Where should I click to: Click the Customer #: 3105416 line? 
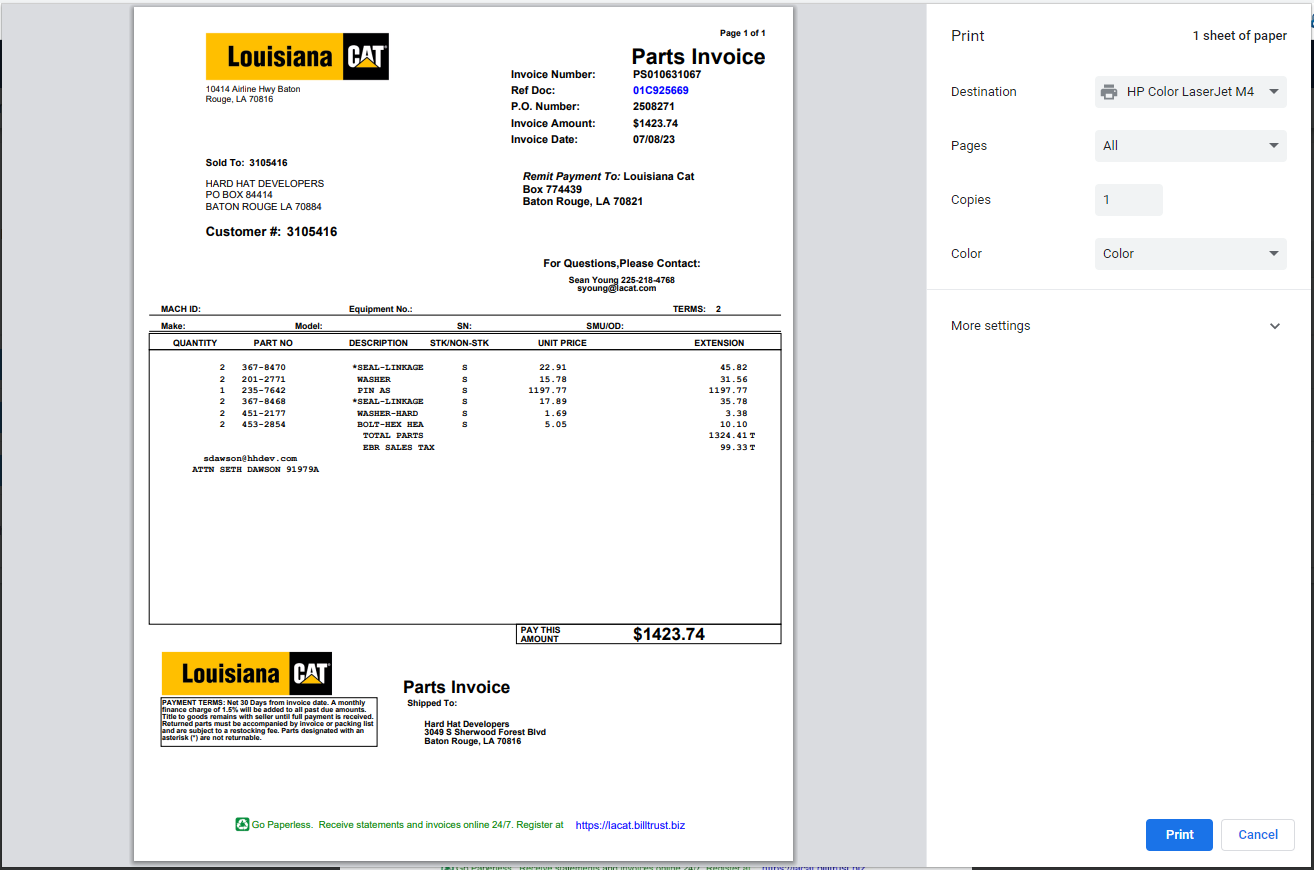271,232
